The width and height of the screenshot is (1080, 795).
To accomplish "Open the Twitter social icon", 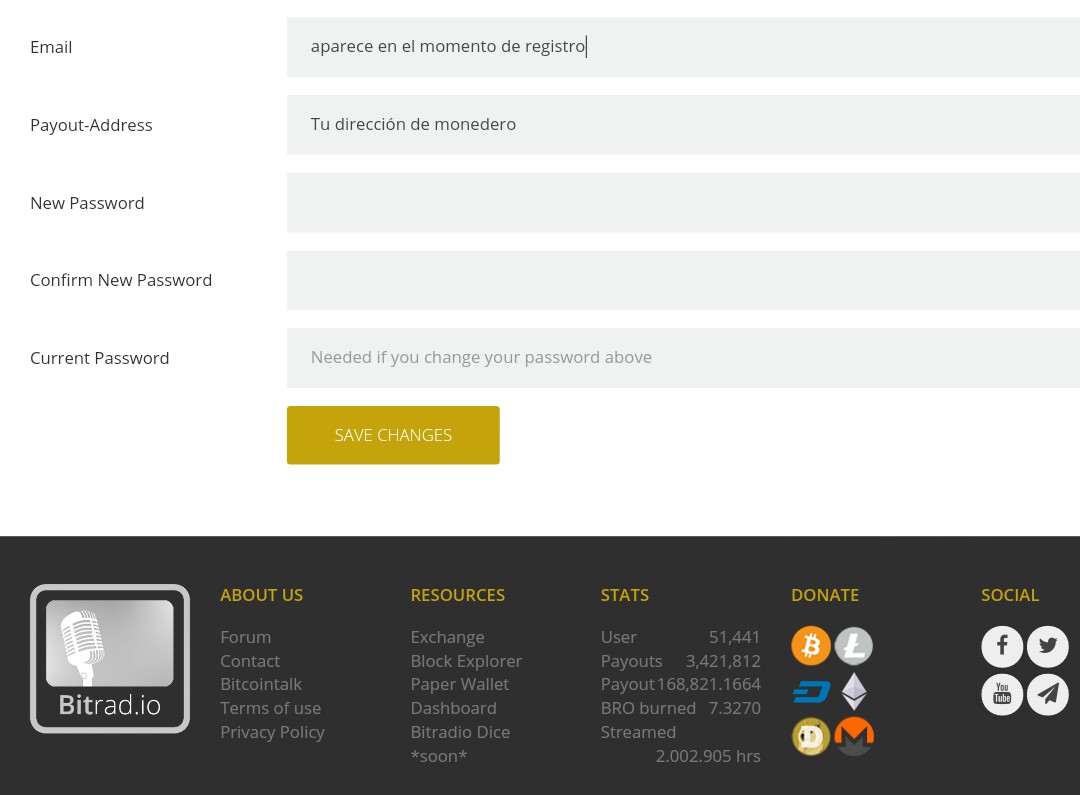I will click(1048, 646).
